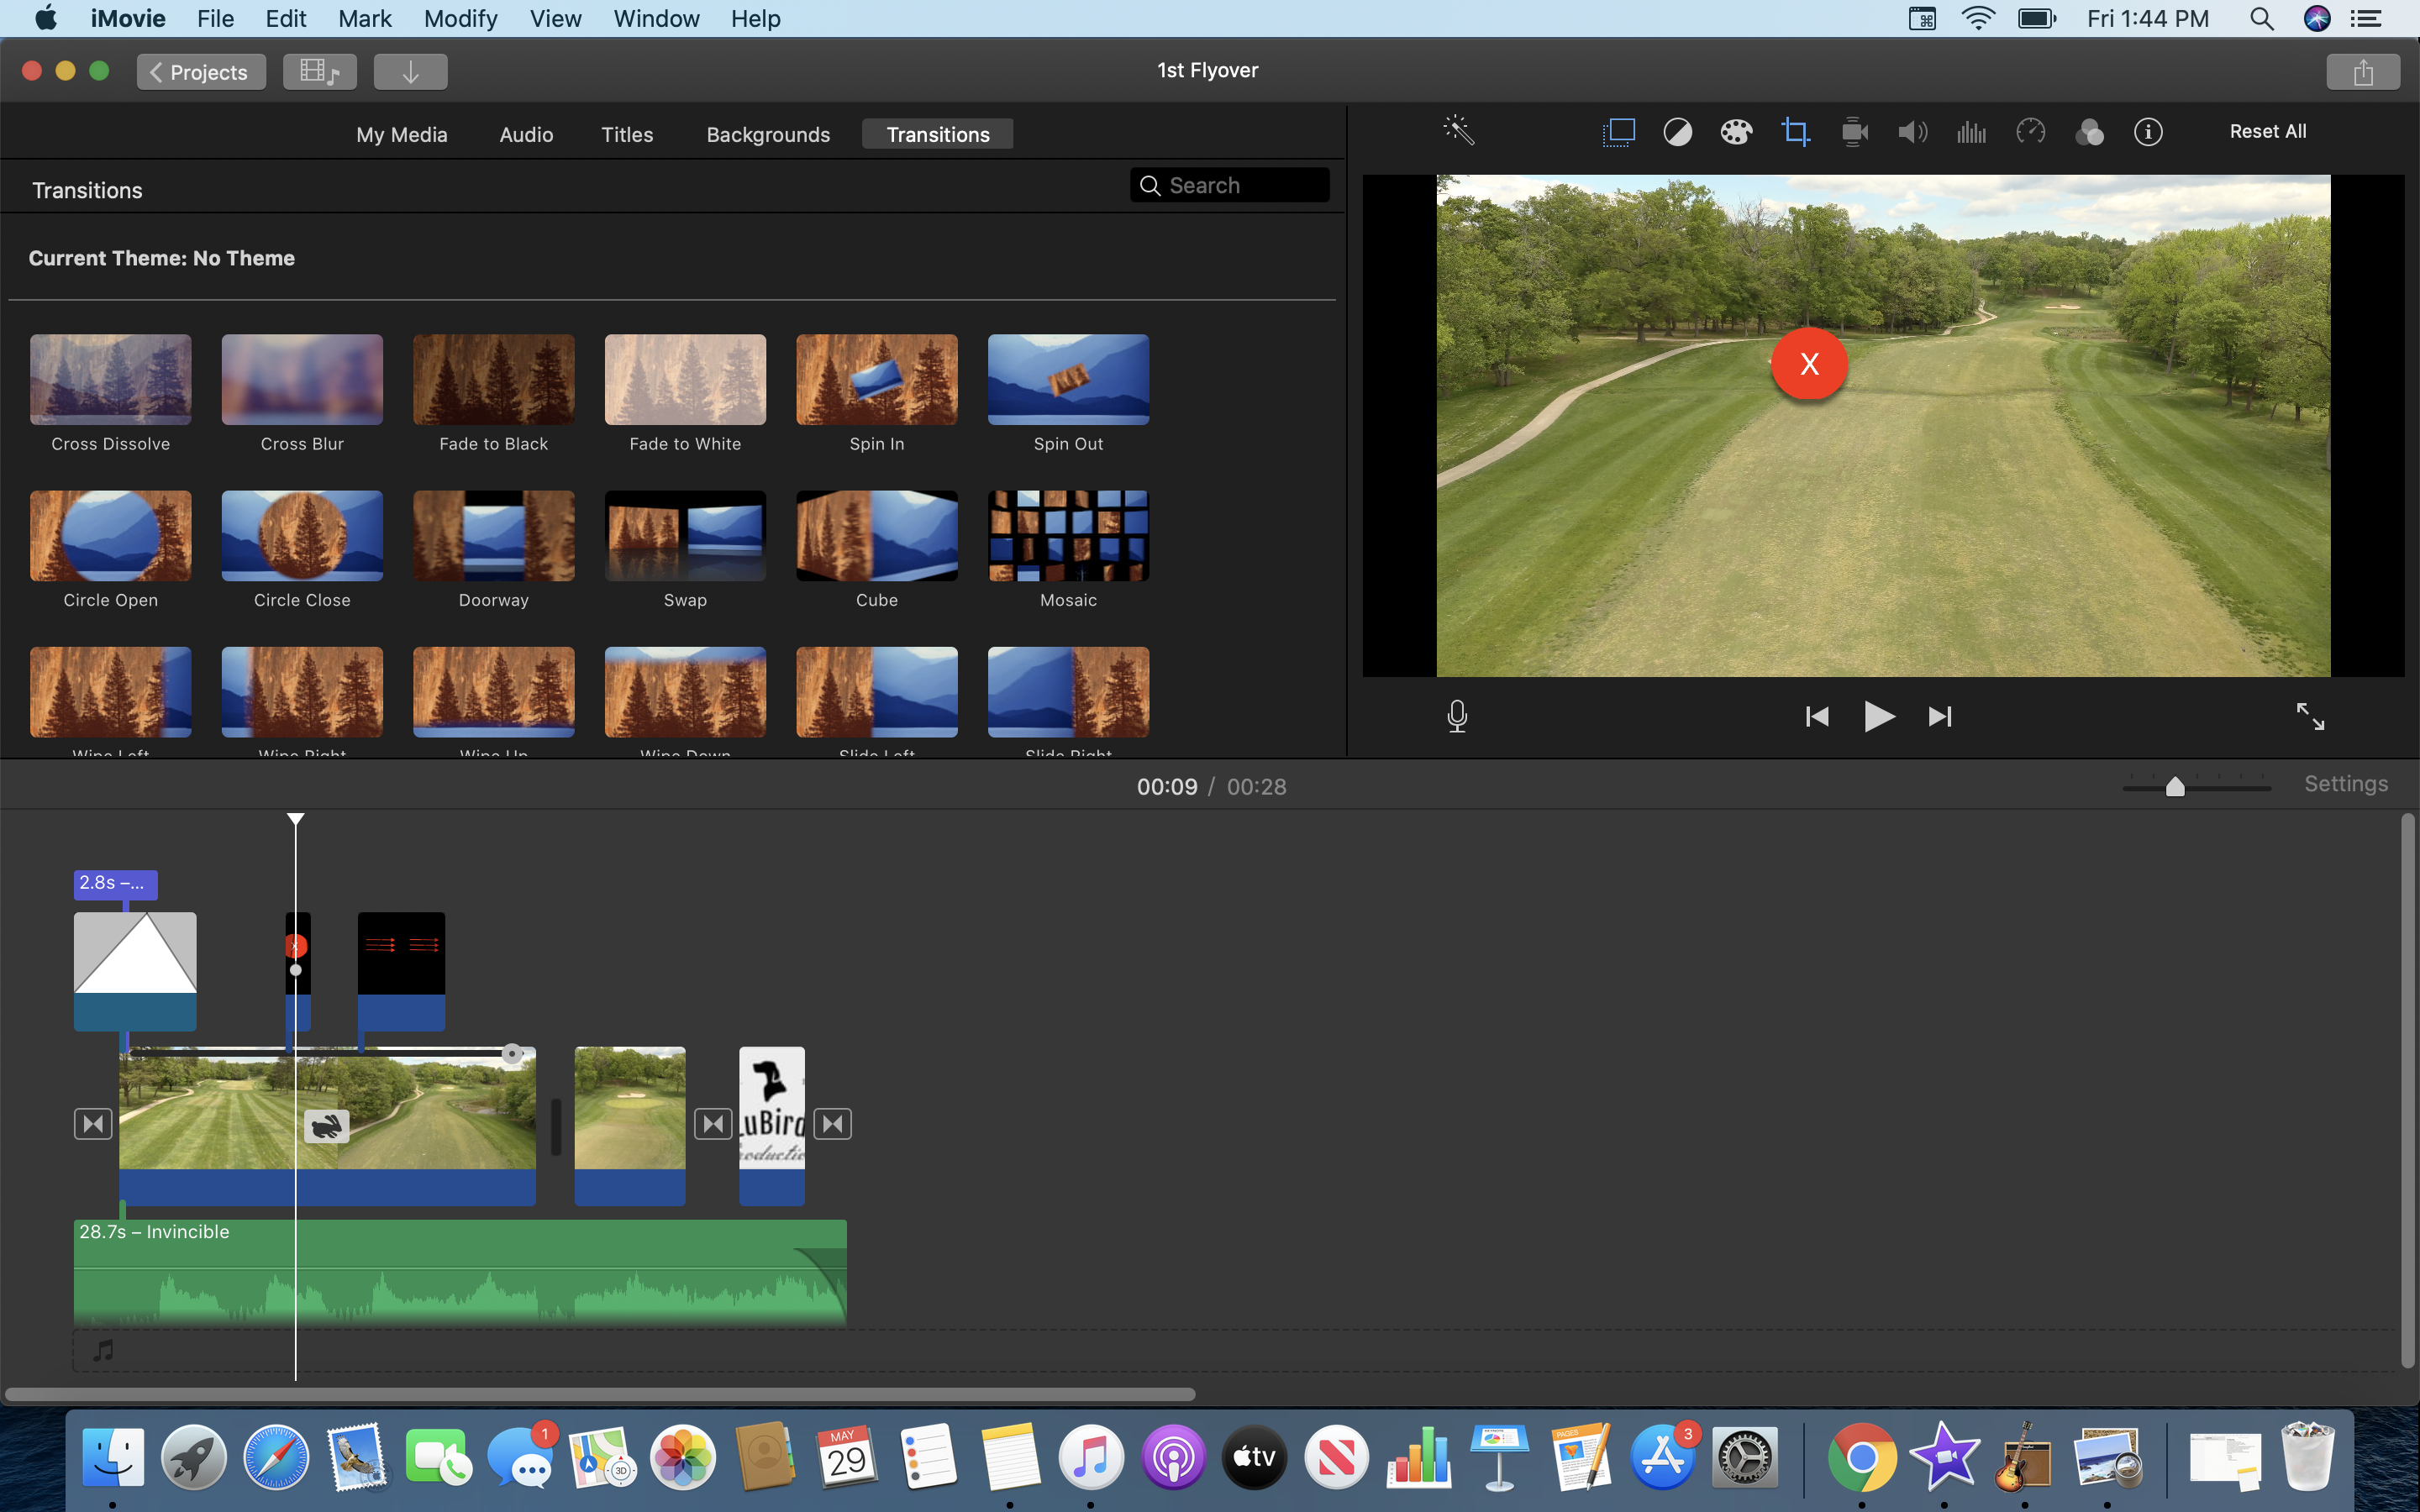Viewport: 2420px width, 1512px height.
Task: Click the timeline zoom slider
Action: [2174, 787]
